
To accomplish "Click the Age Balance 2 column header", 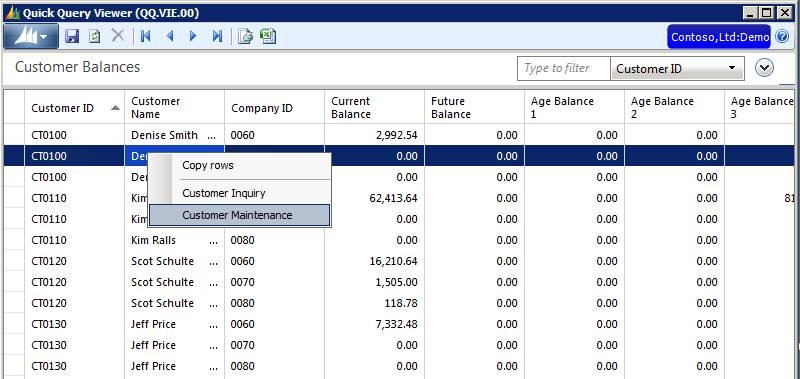I will 674,108.
